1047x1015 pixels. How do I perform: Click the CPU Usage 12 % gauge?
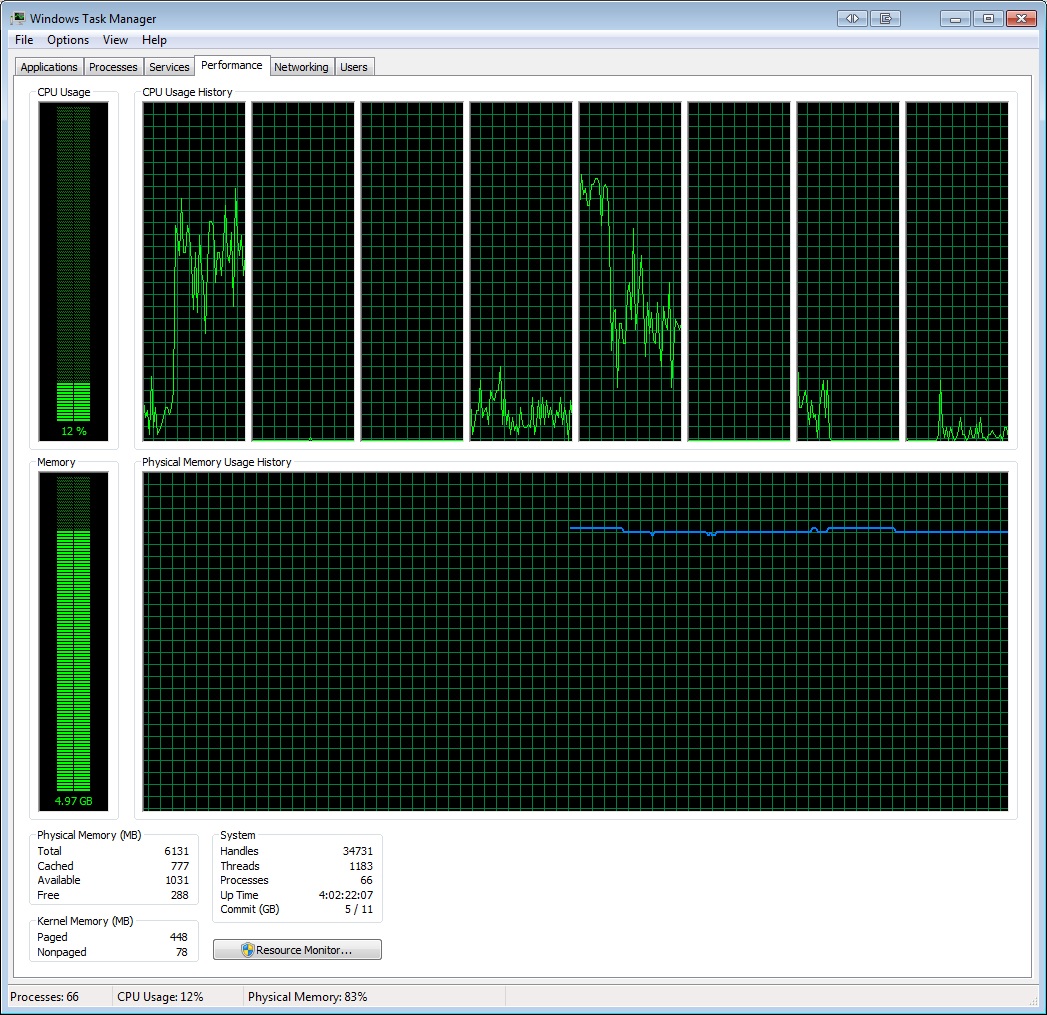coord(73,271)
